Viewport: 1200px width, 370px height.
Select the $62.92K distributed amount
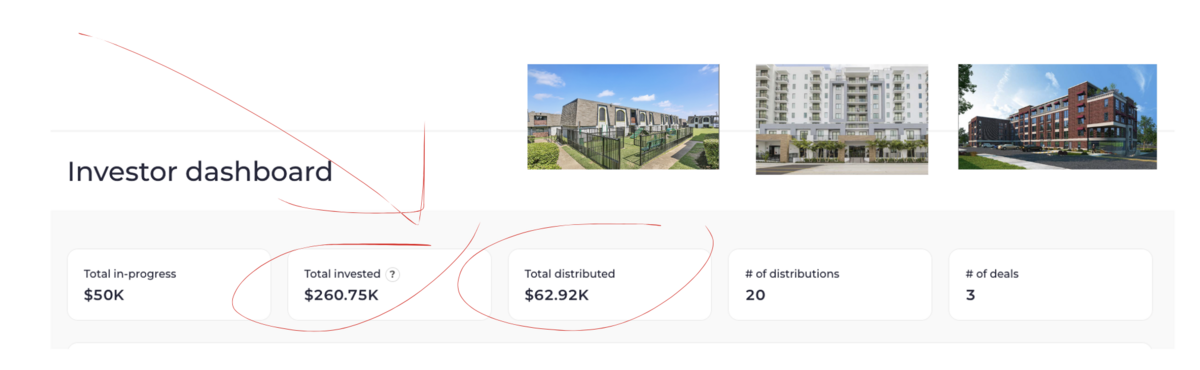click(x=557, y=296)
